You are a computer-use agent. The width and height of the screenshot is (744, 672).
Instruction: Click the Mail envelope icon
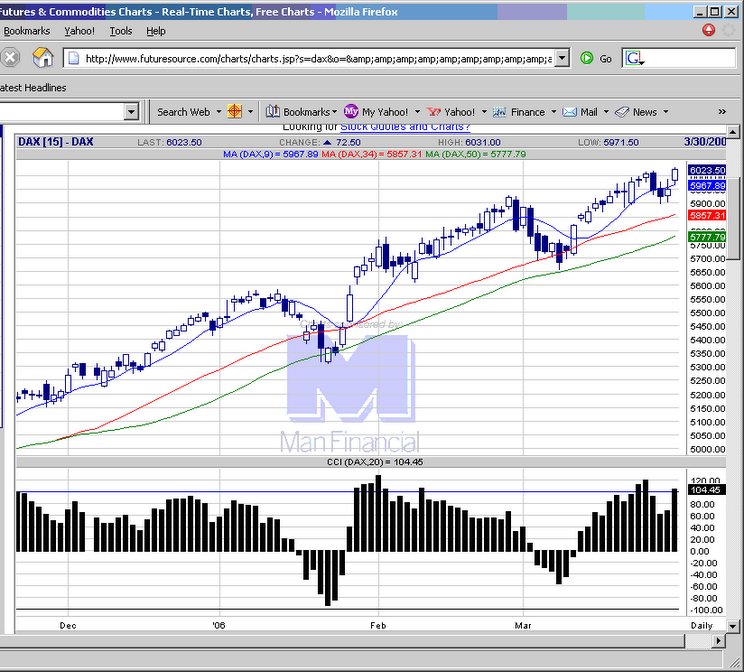click(569, 112)
